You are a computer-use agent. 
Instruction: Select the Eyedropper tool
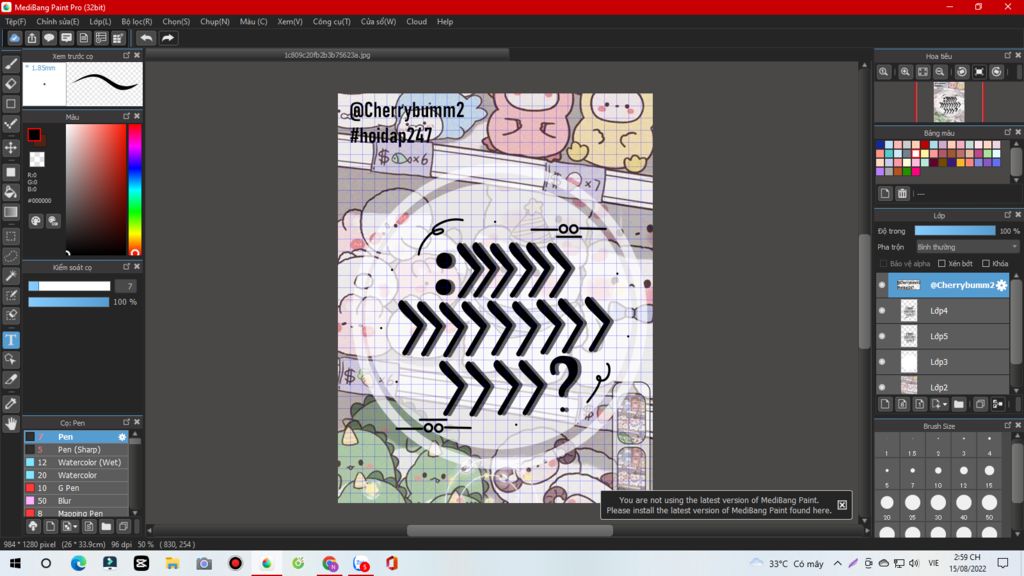pos(11,404)
